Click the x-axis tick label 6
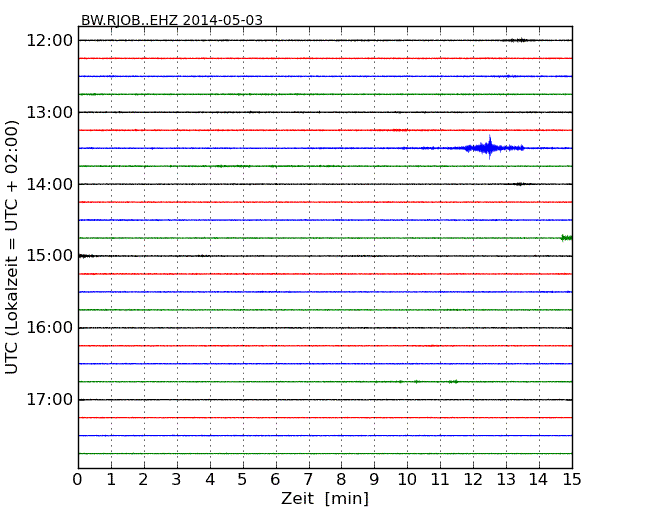650x520 pixels. click(275, 479)
